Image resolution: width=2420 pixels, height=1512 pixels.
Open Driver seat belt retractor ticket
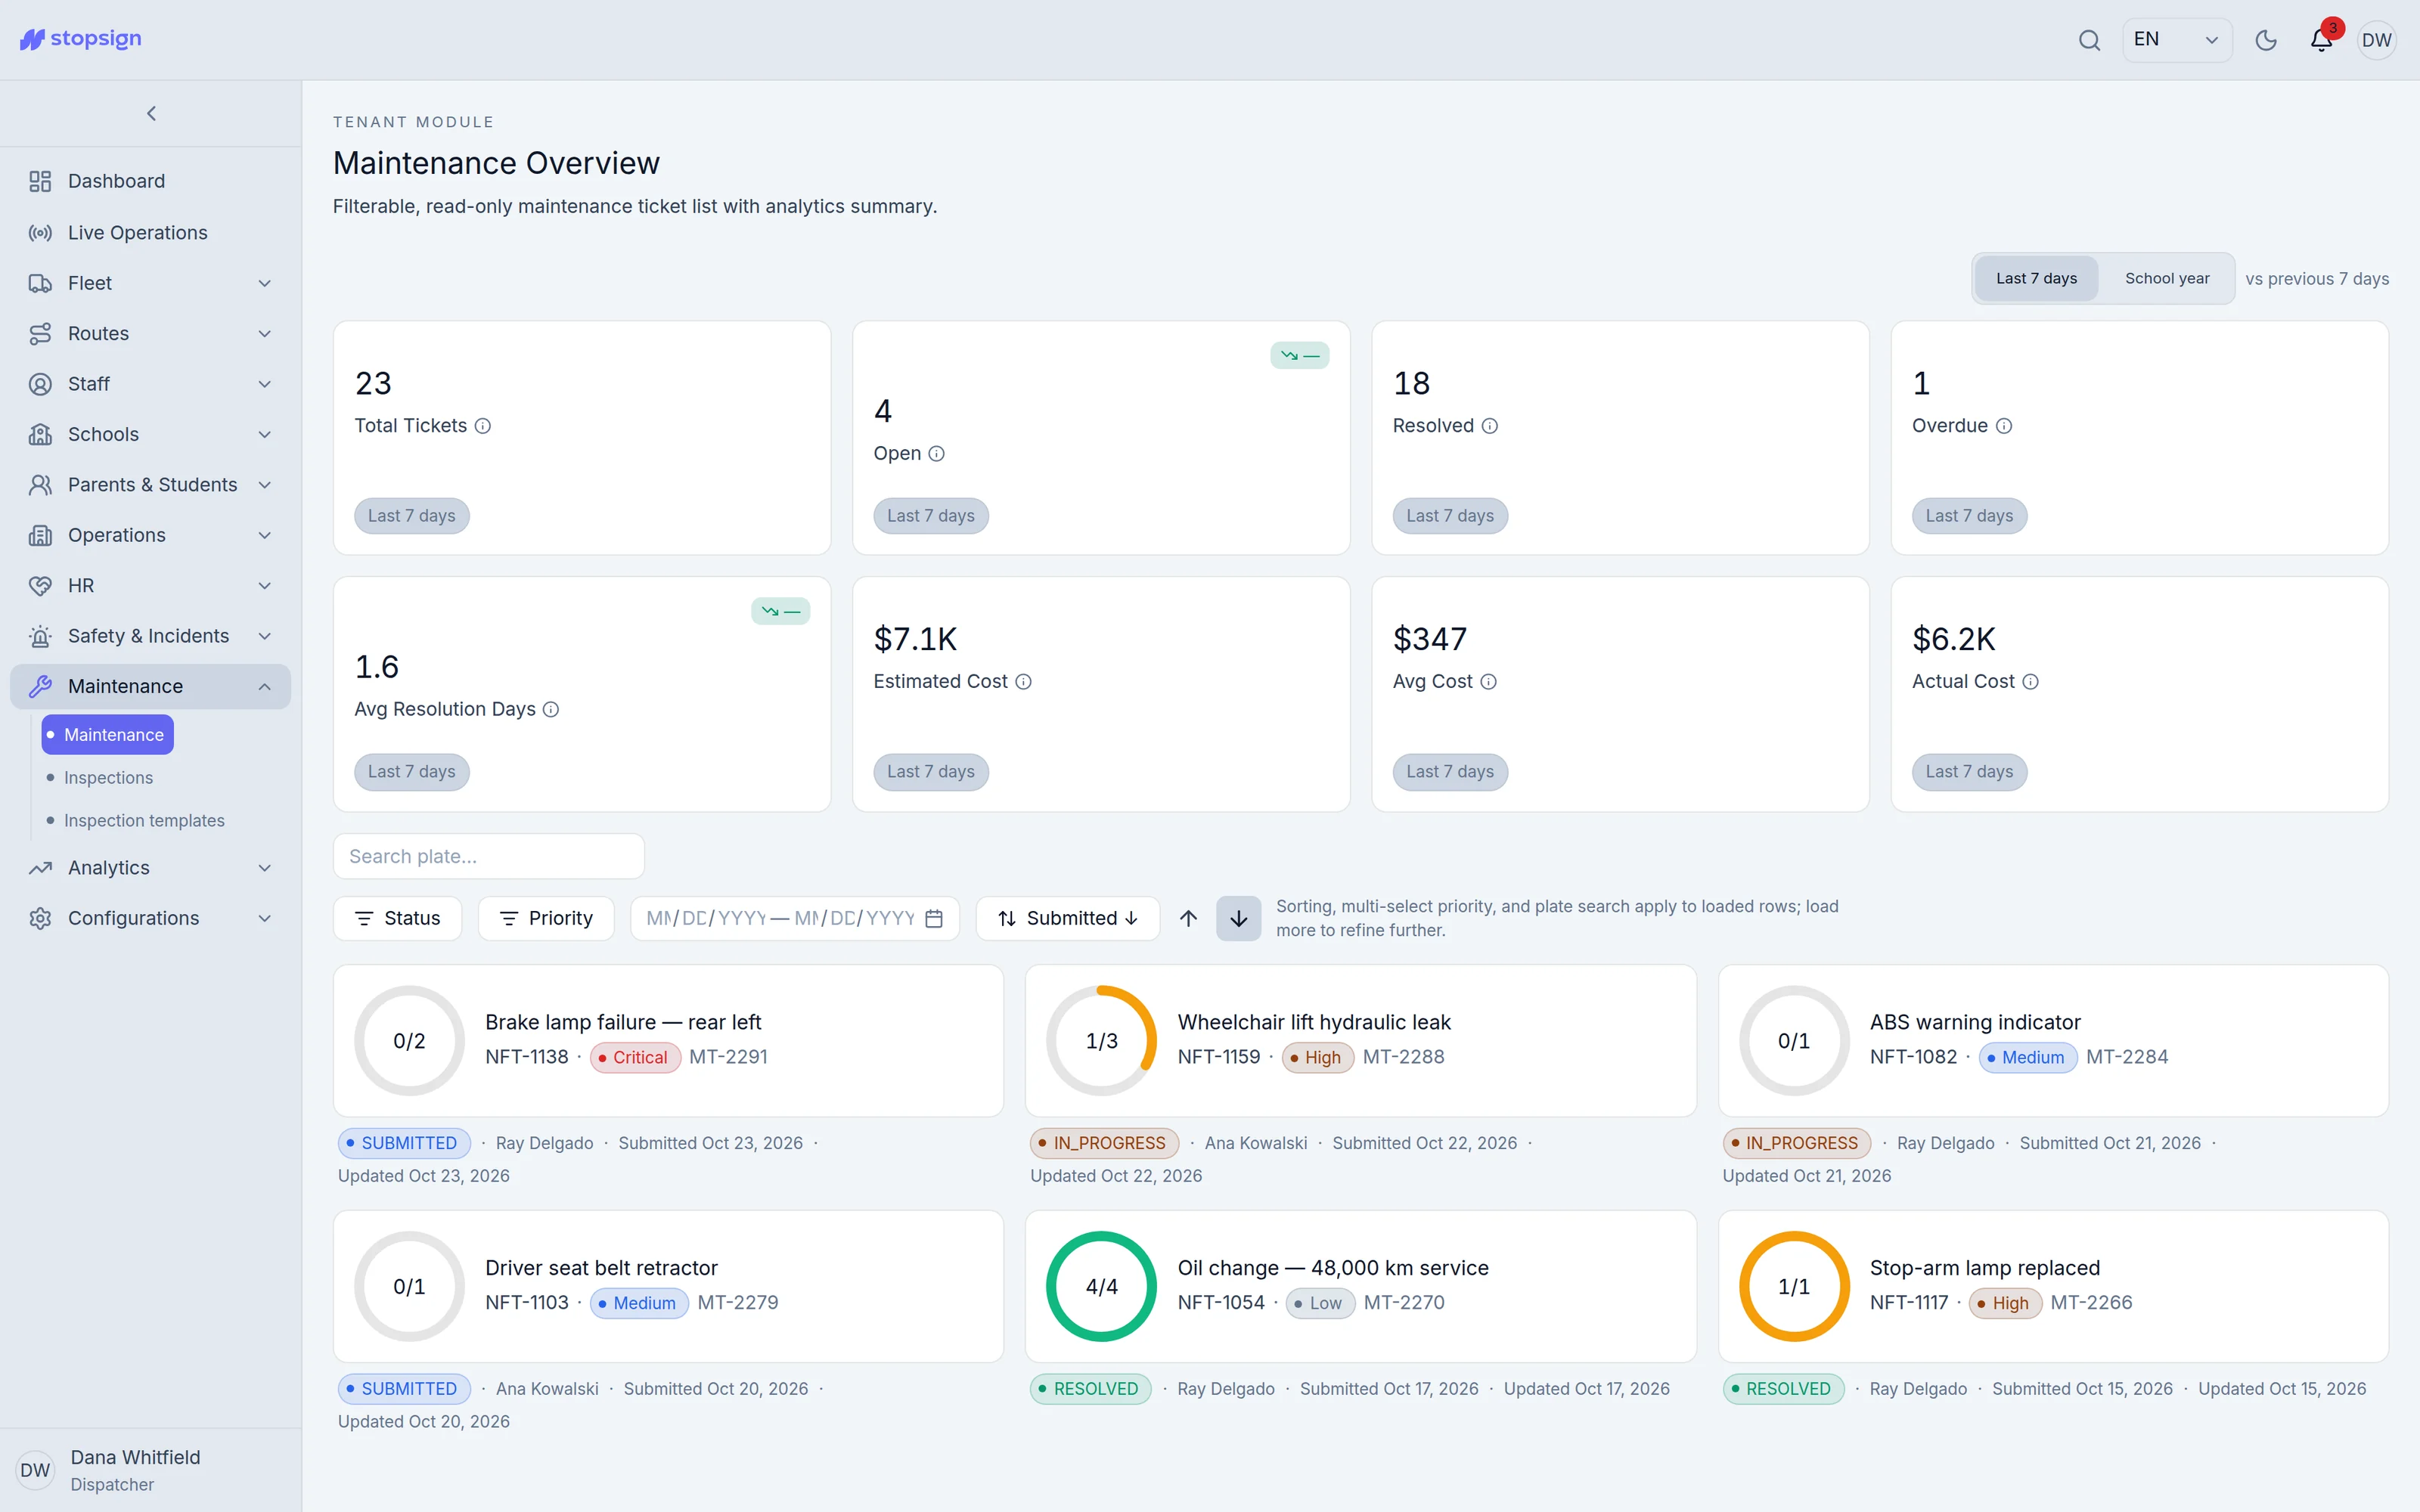[668, 1286]
